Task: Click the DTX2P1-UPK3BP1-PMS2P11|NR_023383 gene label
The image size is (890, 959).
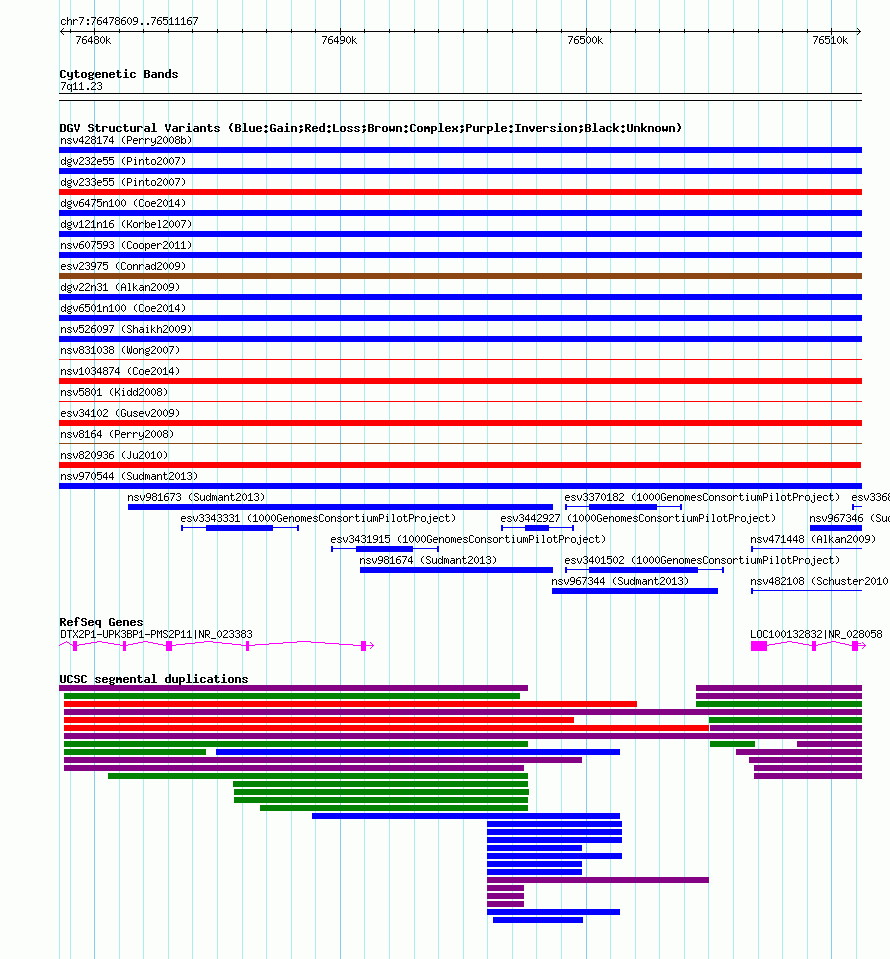Action: pos(156,634)
